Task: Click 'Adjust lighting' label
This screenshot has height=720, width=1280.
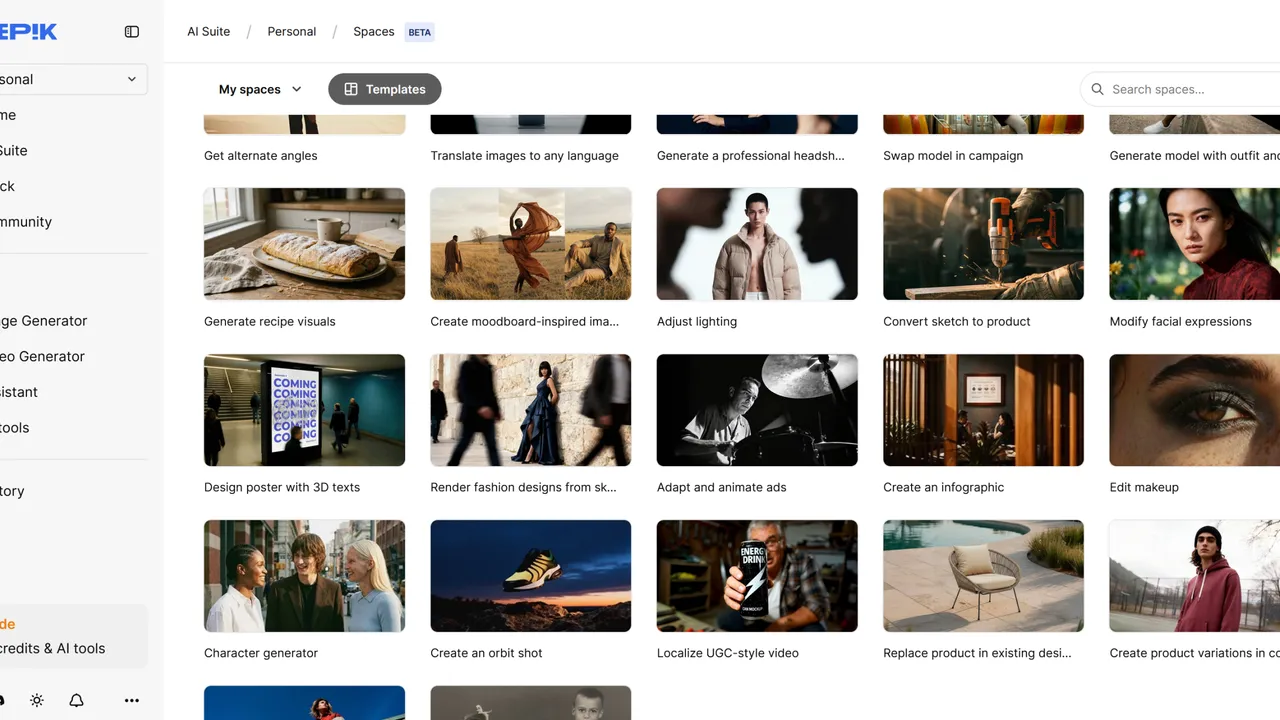Action: pos(697,322)
